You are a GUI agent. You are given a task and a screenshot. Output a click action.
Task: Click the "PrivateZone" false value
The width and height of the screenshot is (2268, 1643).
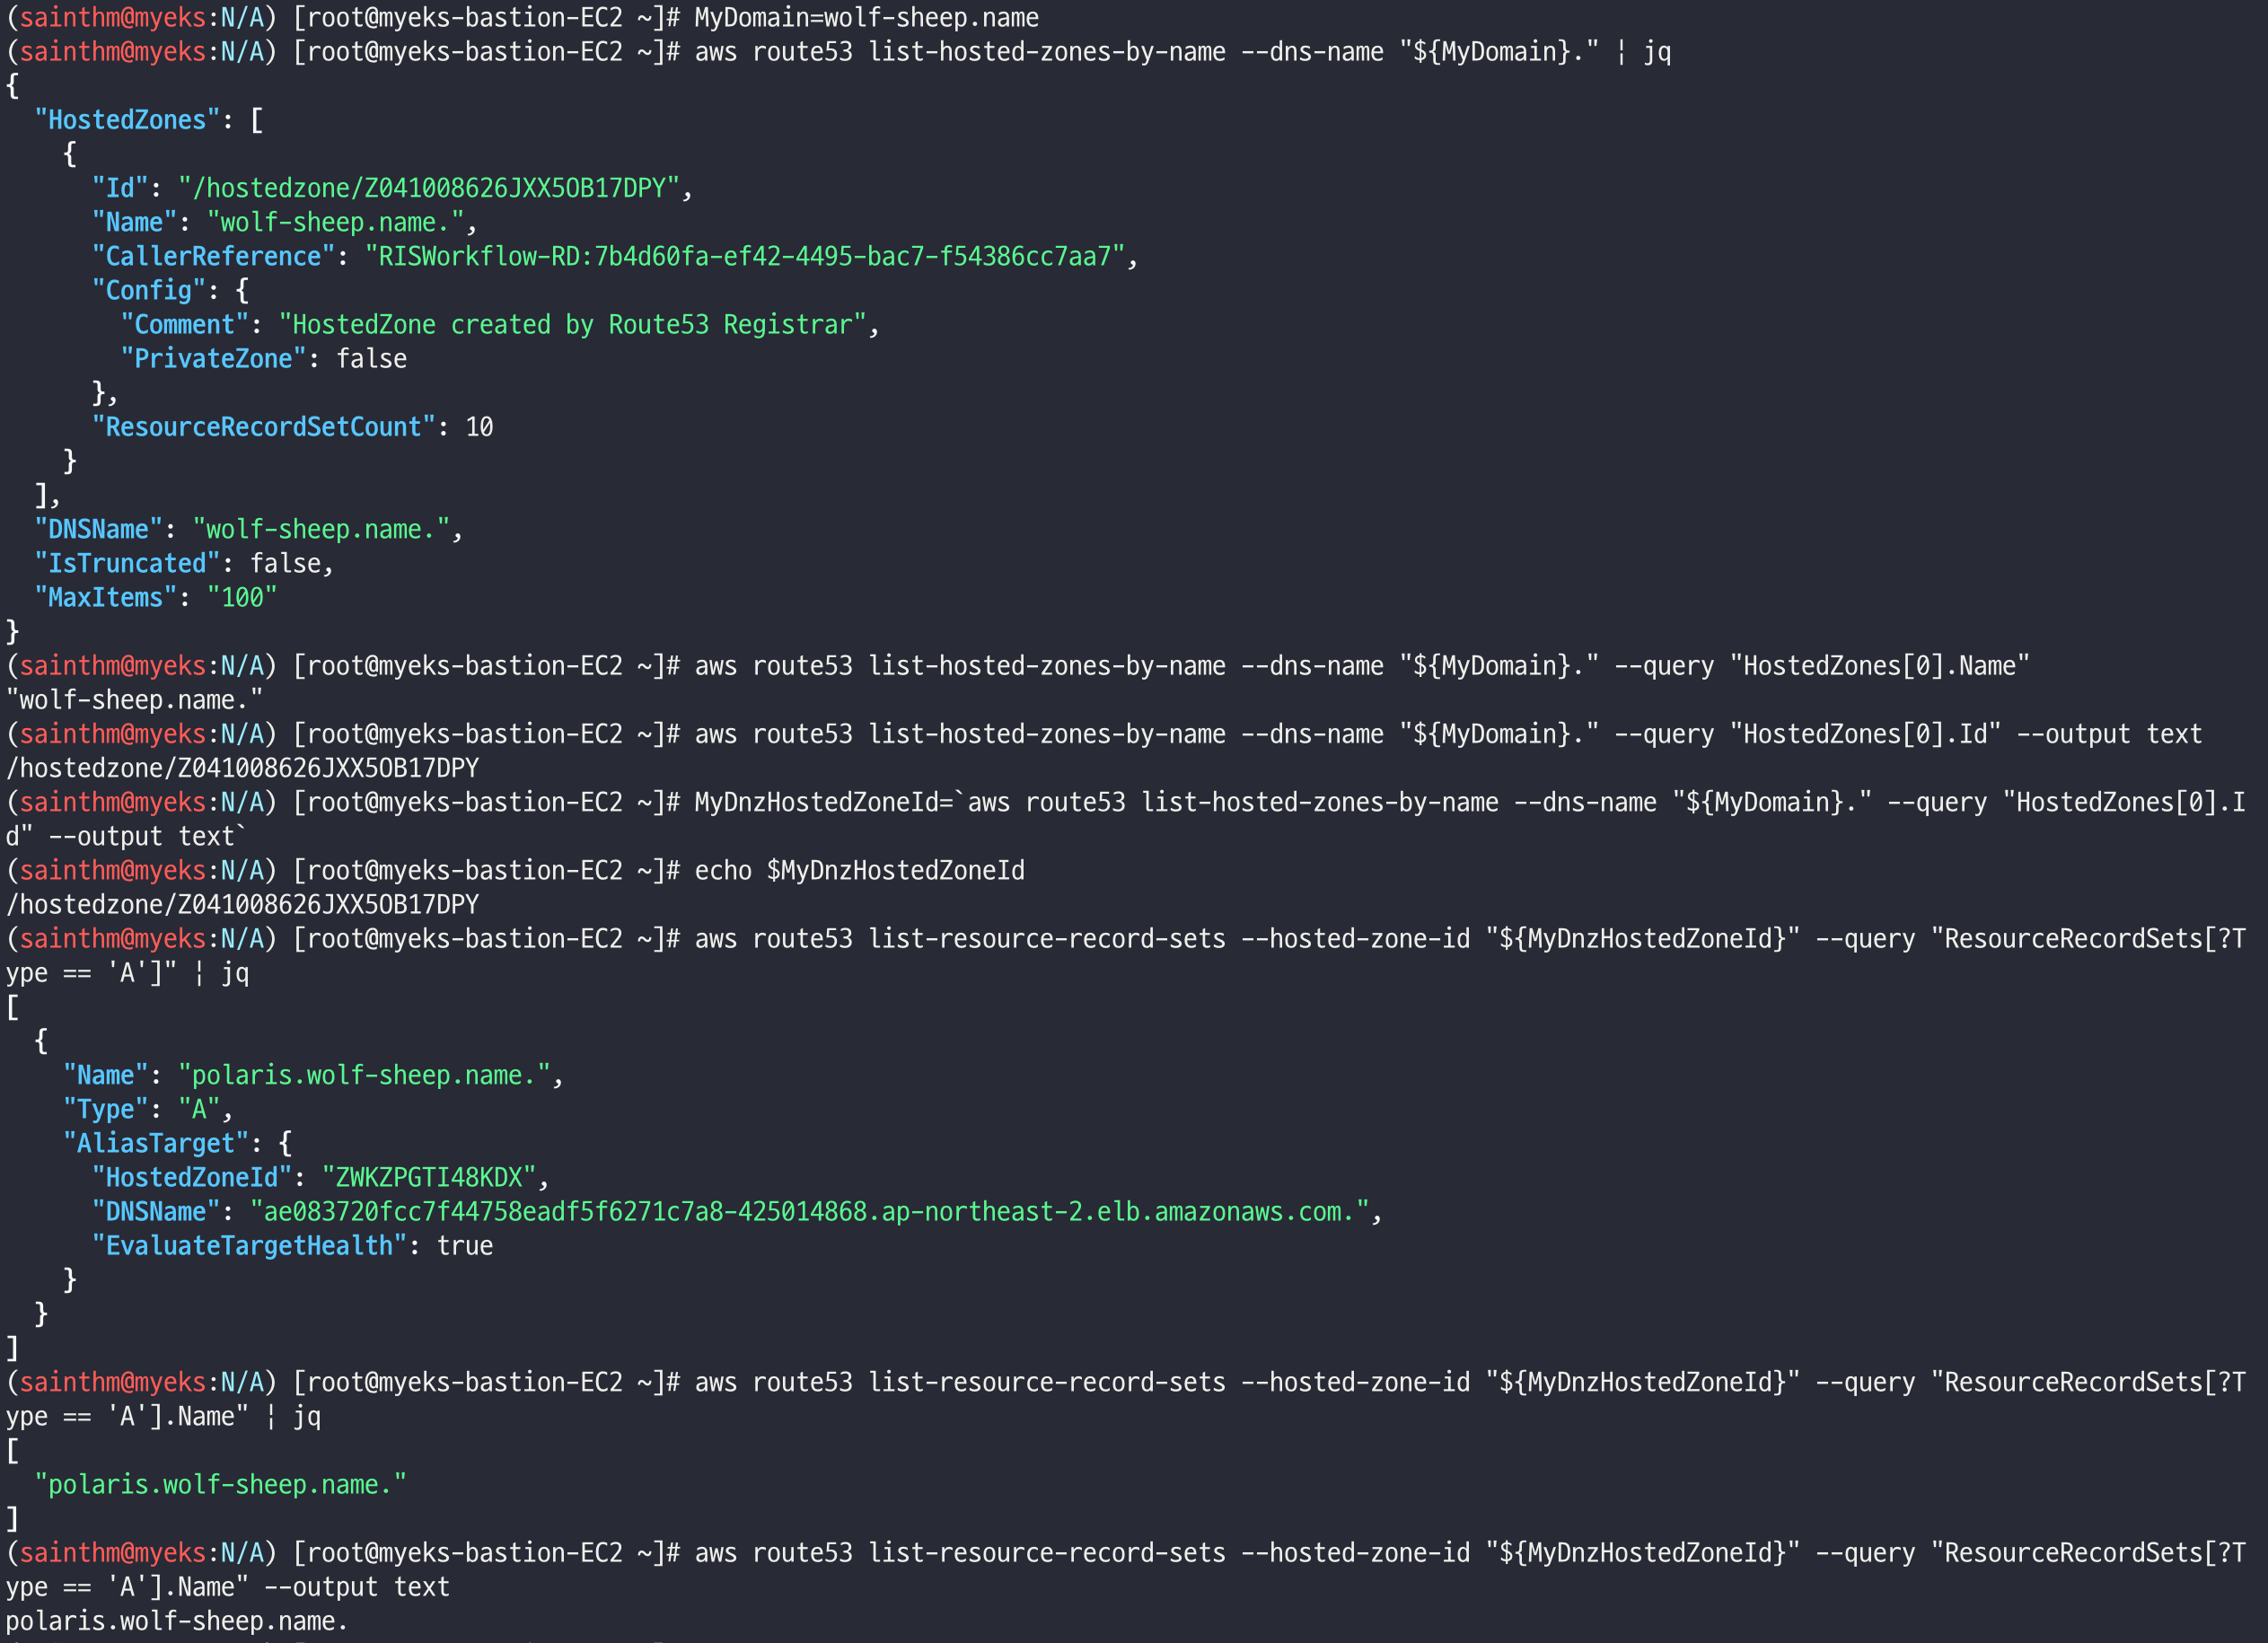371,359
